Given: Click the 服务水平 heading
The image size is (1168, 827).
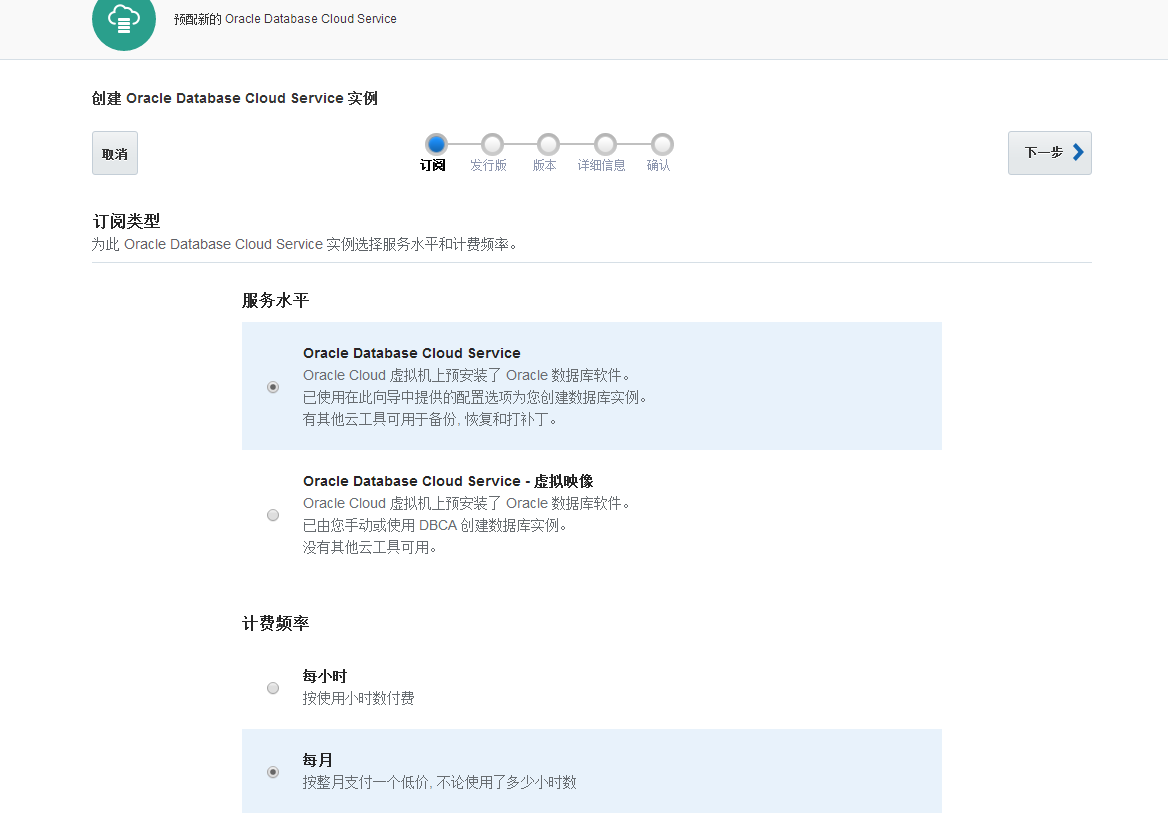Looking at the screenshot, I should (276, 300).
